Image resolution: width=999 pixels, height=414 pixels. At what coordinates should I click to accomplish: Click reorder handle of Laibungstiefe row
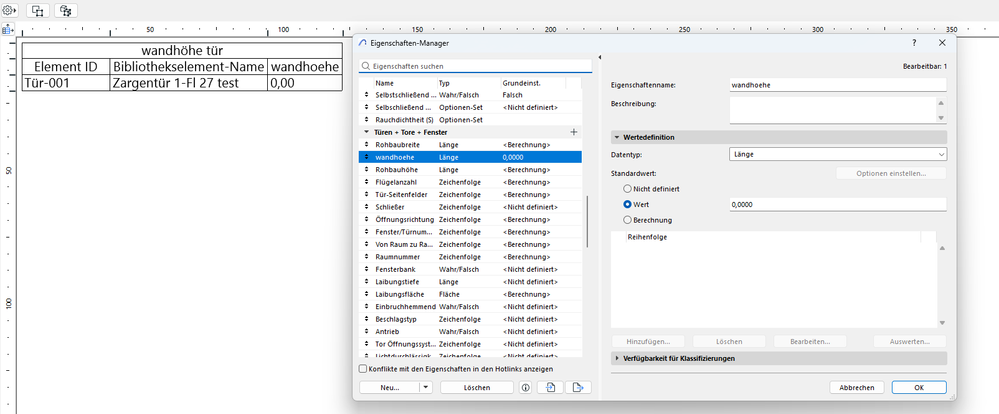coord(366,282)
